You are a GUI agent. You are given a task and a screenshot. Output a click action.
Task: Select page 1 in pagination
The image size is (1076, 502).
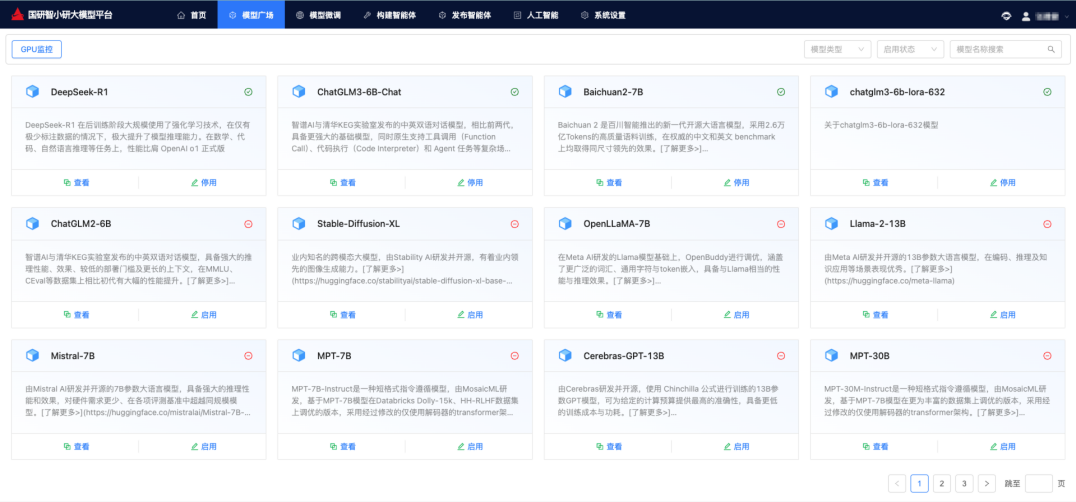(x=920, y=483)
